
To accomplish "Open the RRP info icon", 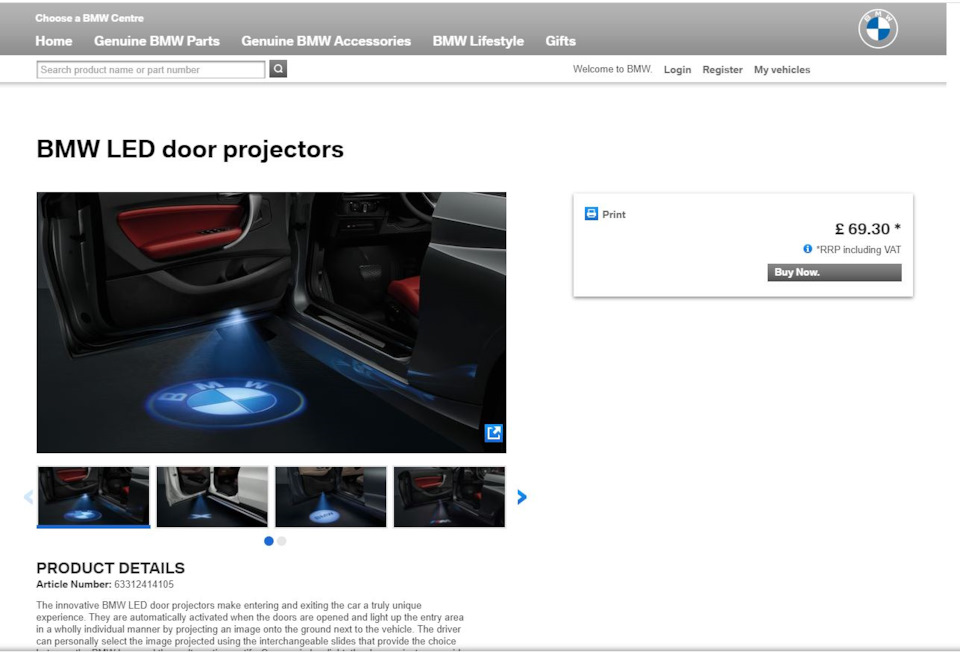I will point(808,249).
